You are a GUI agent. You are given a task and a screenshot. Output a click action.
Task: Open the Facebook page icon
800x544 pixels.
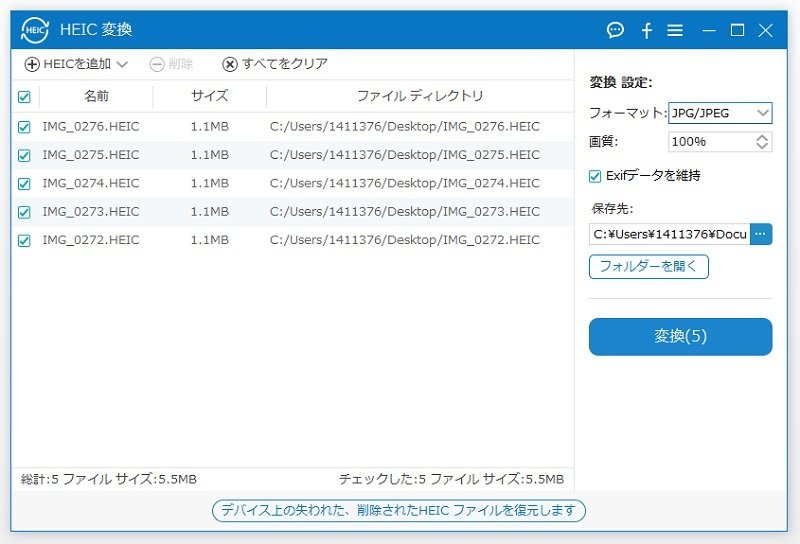click(x=646, y=30)
